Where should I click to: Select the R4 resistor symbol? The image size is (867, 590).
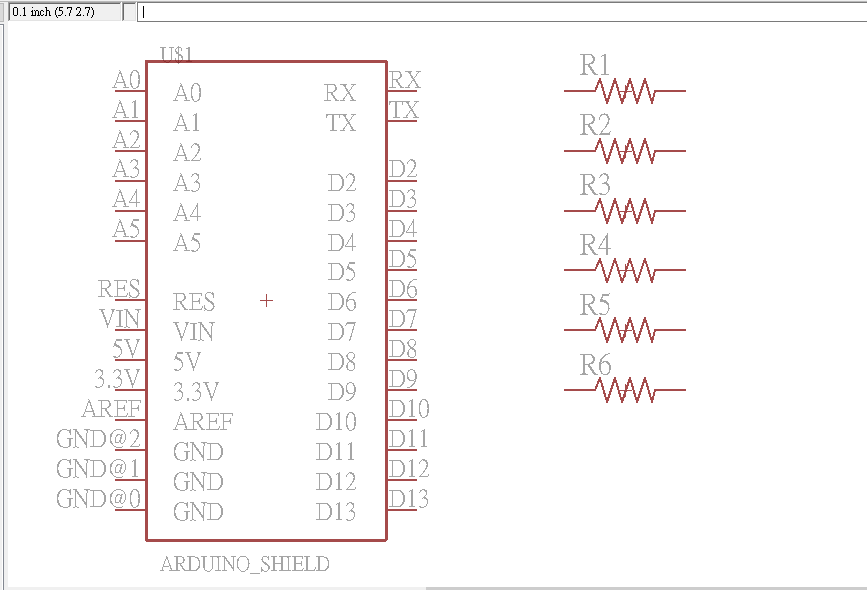click(x=625, y=270)
